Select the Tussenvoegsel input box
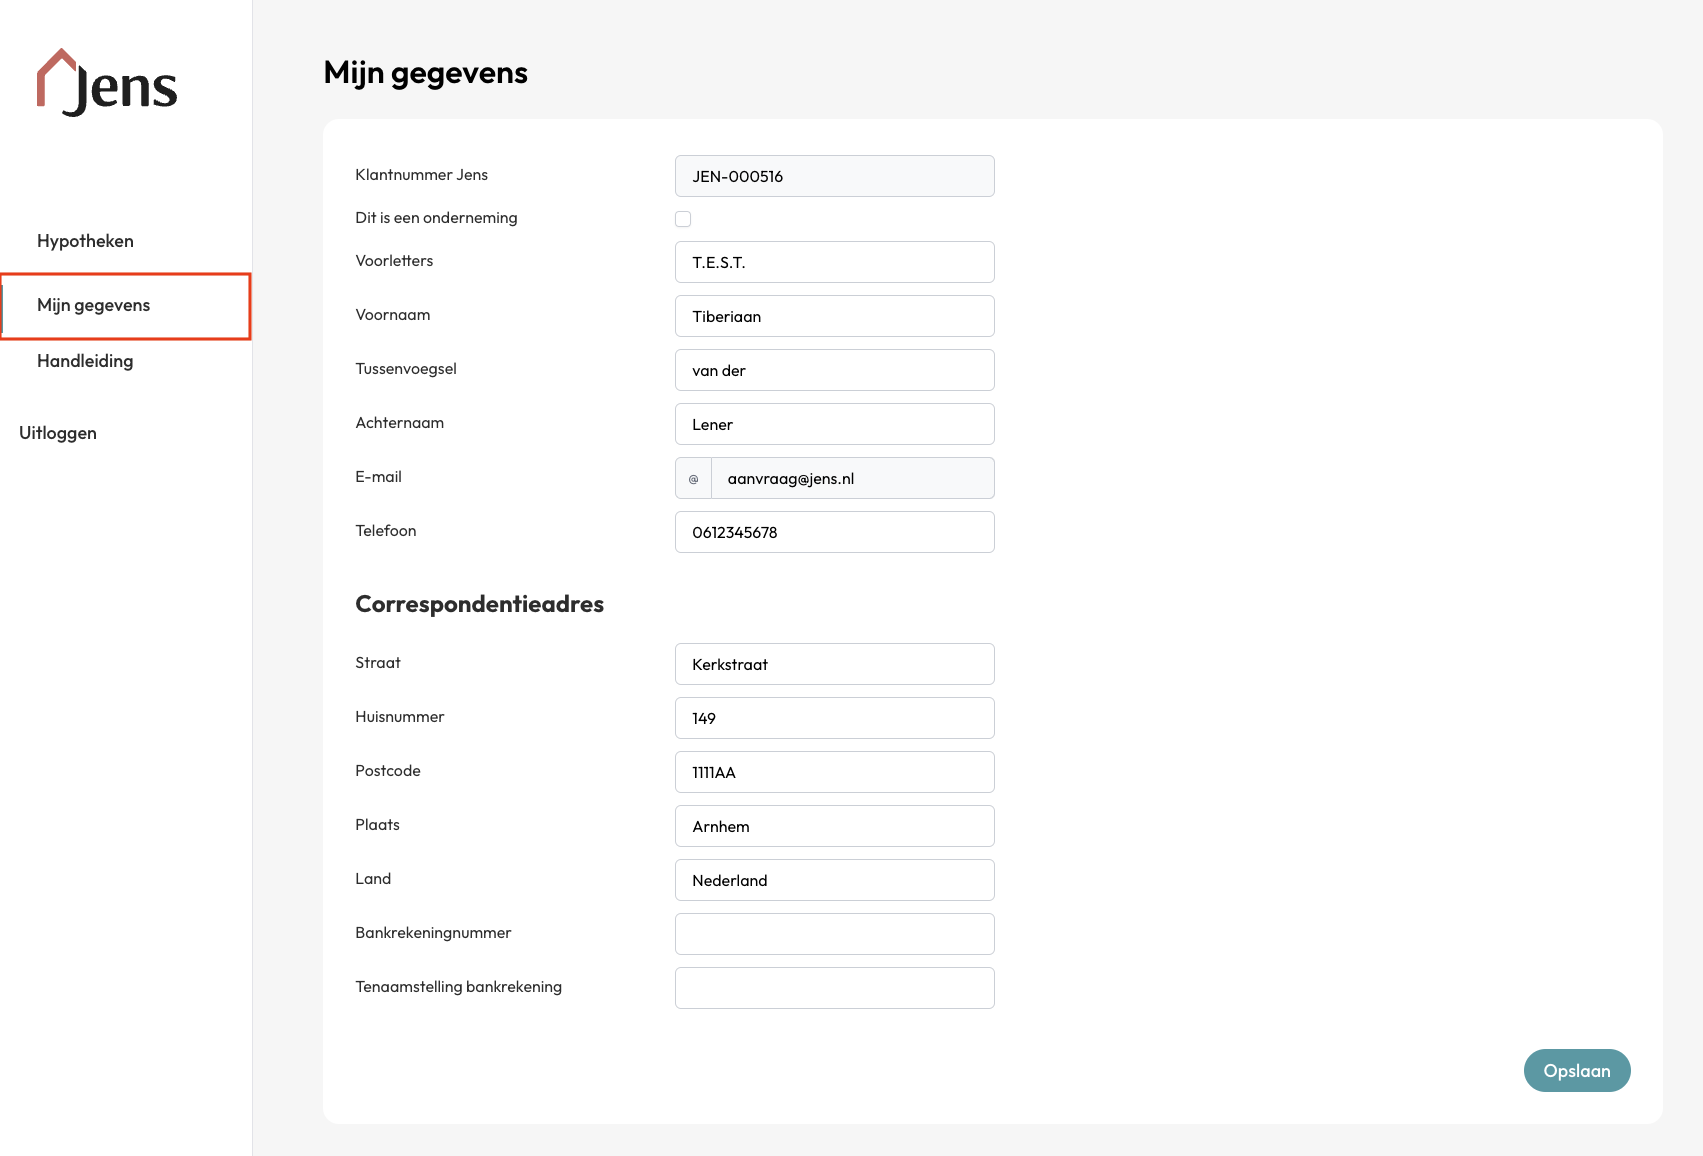Viewport: 1703px width, 1156px height. coord(834,371)
